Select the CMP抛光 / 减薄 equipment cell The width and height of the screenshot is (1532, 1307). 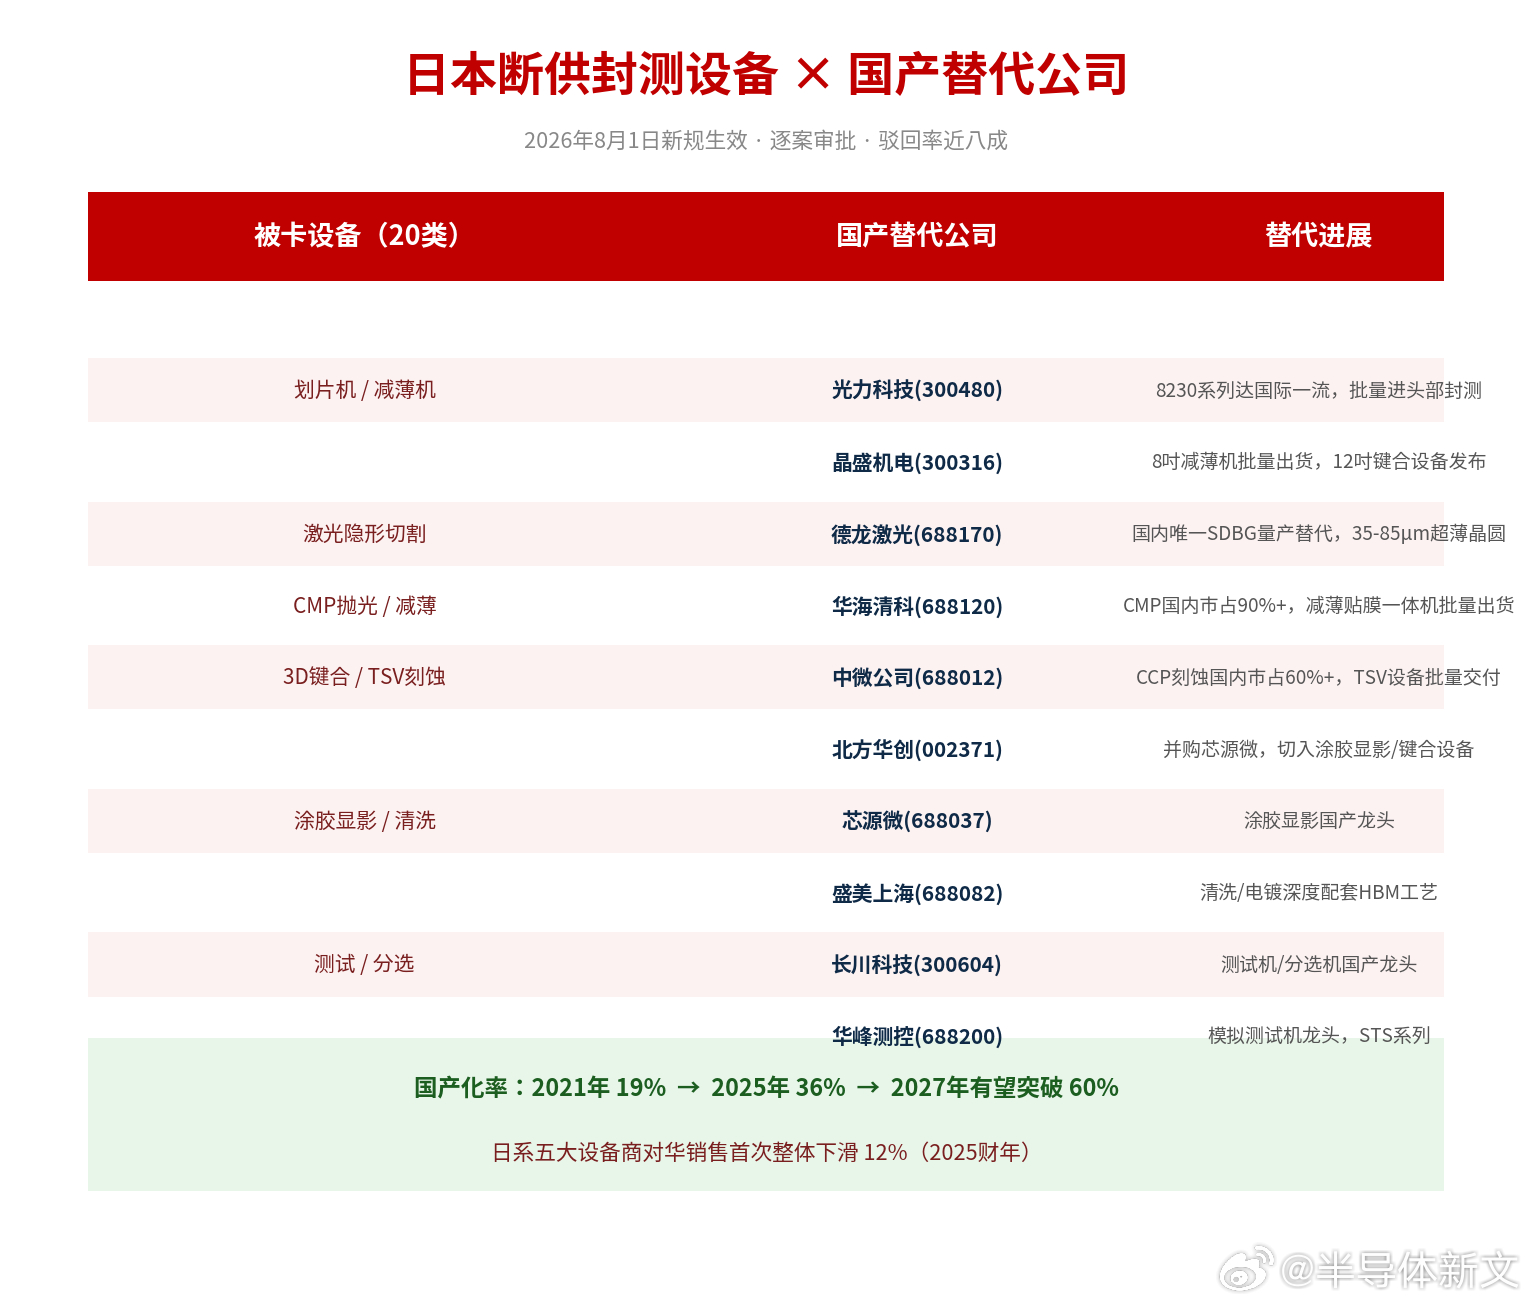364,606
